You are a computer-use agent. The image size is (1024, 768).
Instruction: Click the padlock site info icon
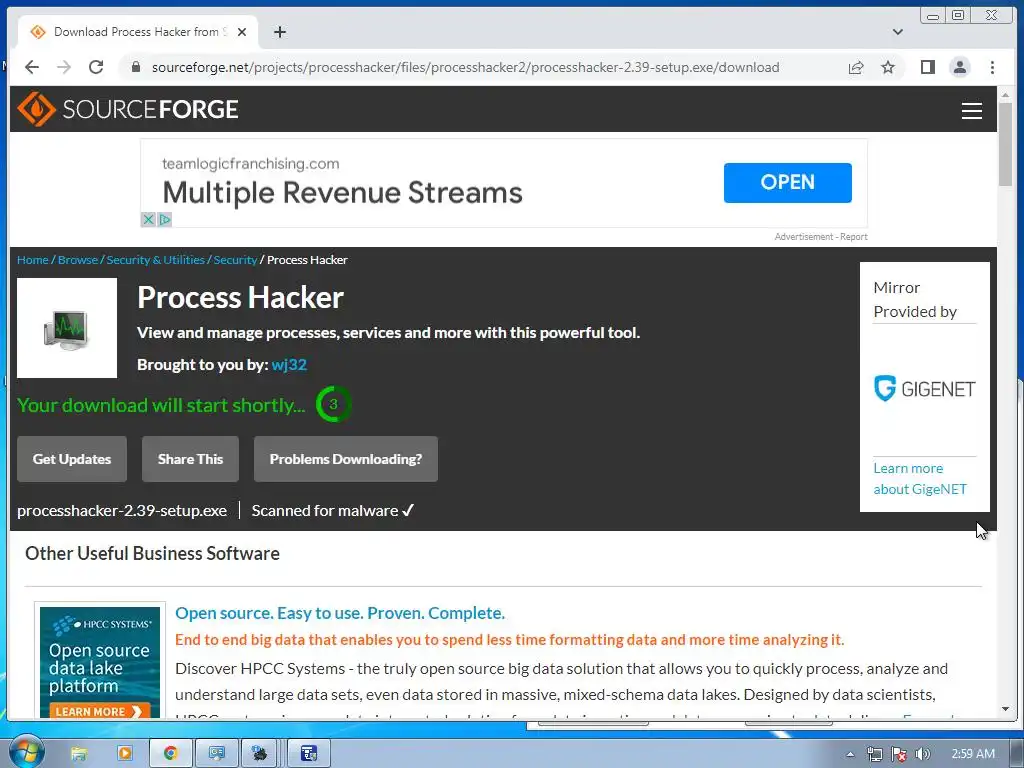[136, 67]
